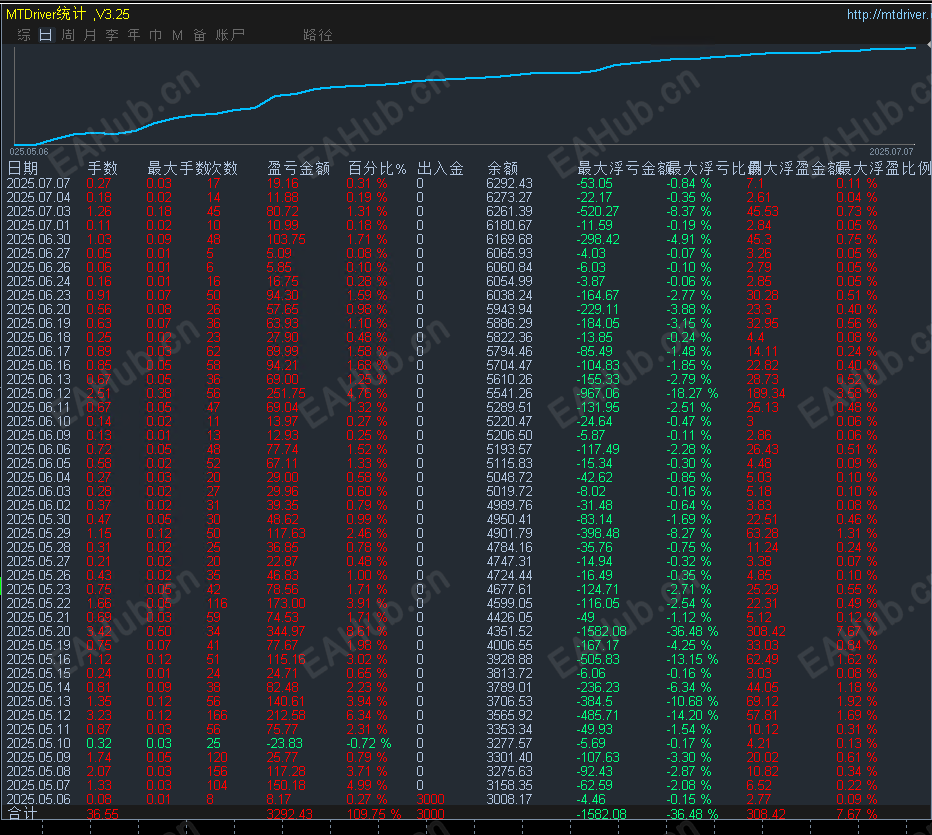Click the 路径 path label
Image resolution: width=932 pixels, height=835 pixels.
click(x=318, y=35)
